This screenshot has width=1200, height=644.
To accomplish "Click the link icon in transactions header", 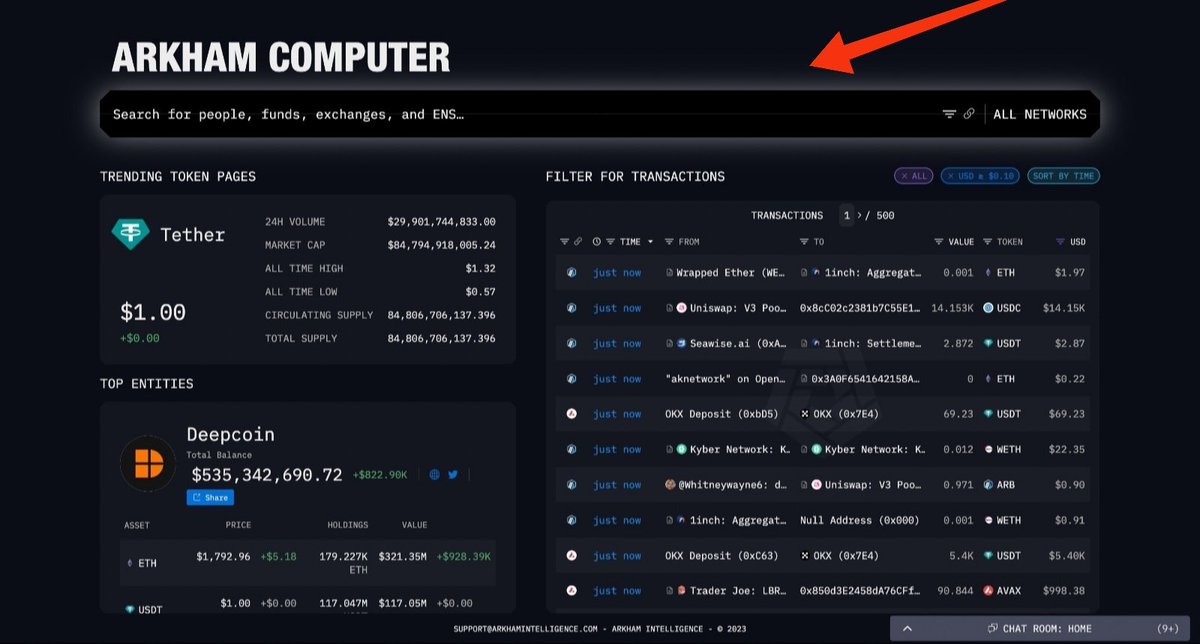I will click(x=578, y=242).
